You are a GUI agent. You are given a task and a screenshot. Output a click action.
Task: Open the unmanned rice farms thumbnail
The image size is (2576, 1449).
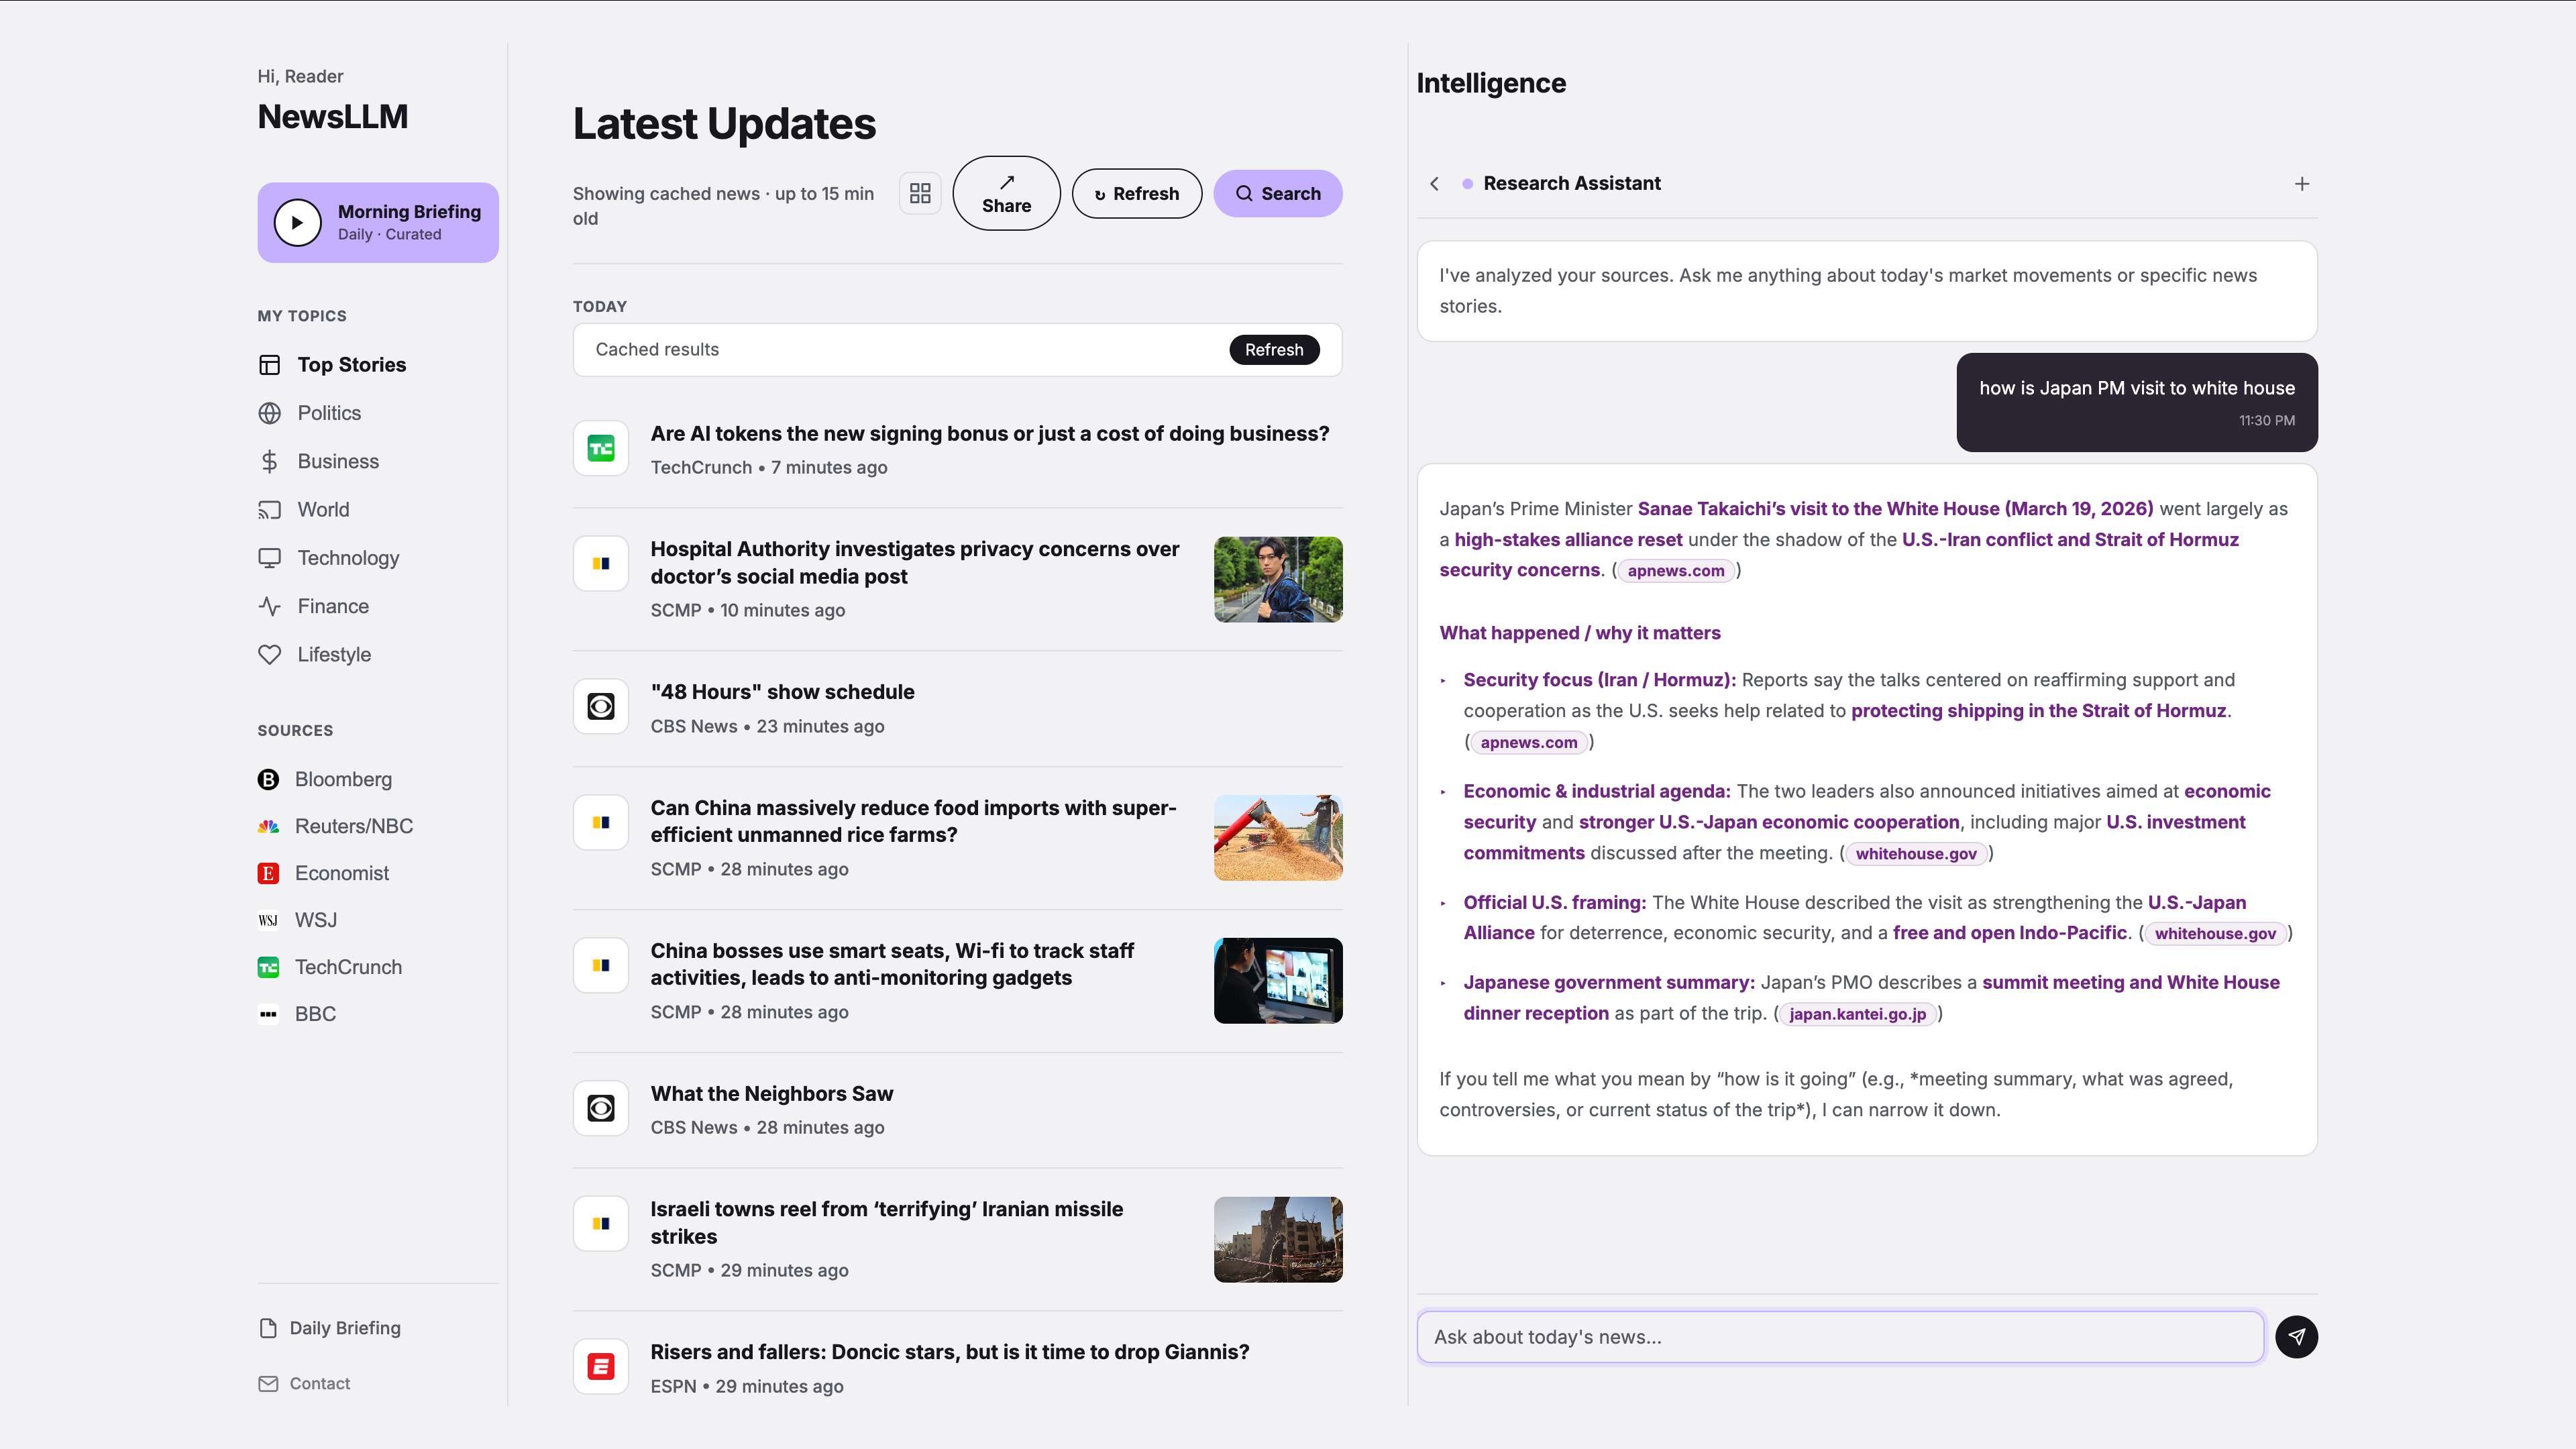(x=1277, y=837)
